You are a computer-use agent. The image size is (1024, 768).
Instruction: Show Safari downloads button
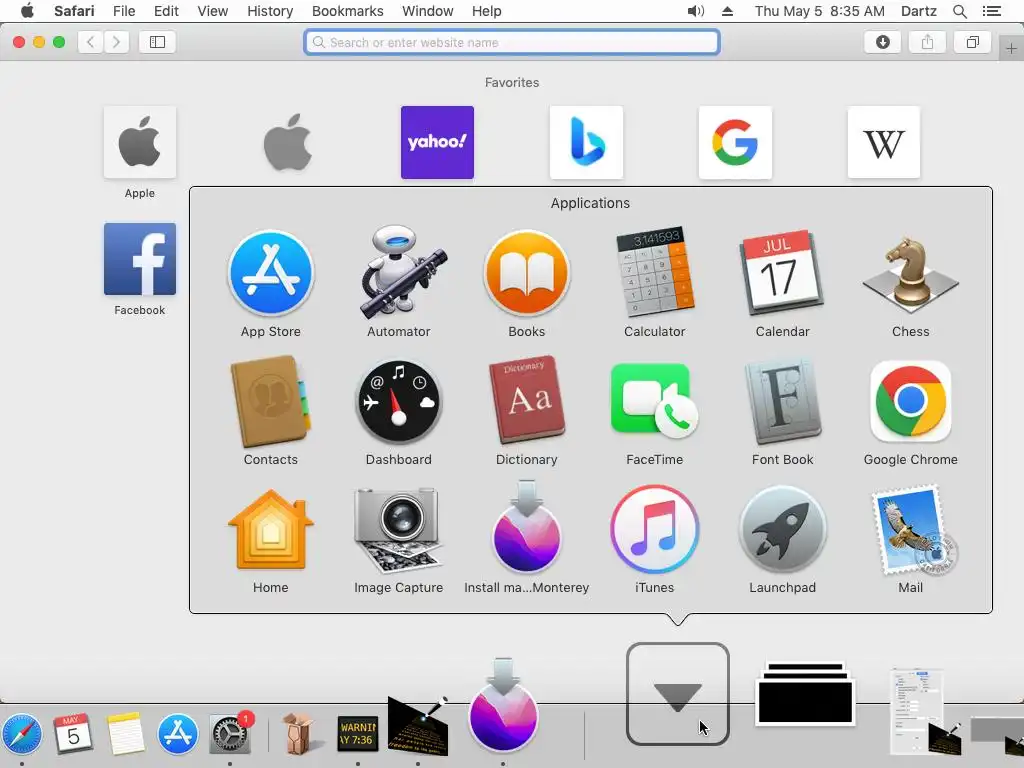pos(882,42)
